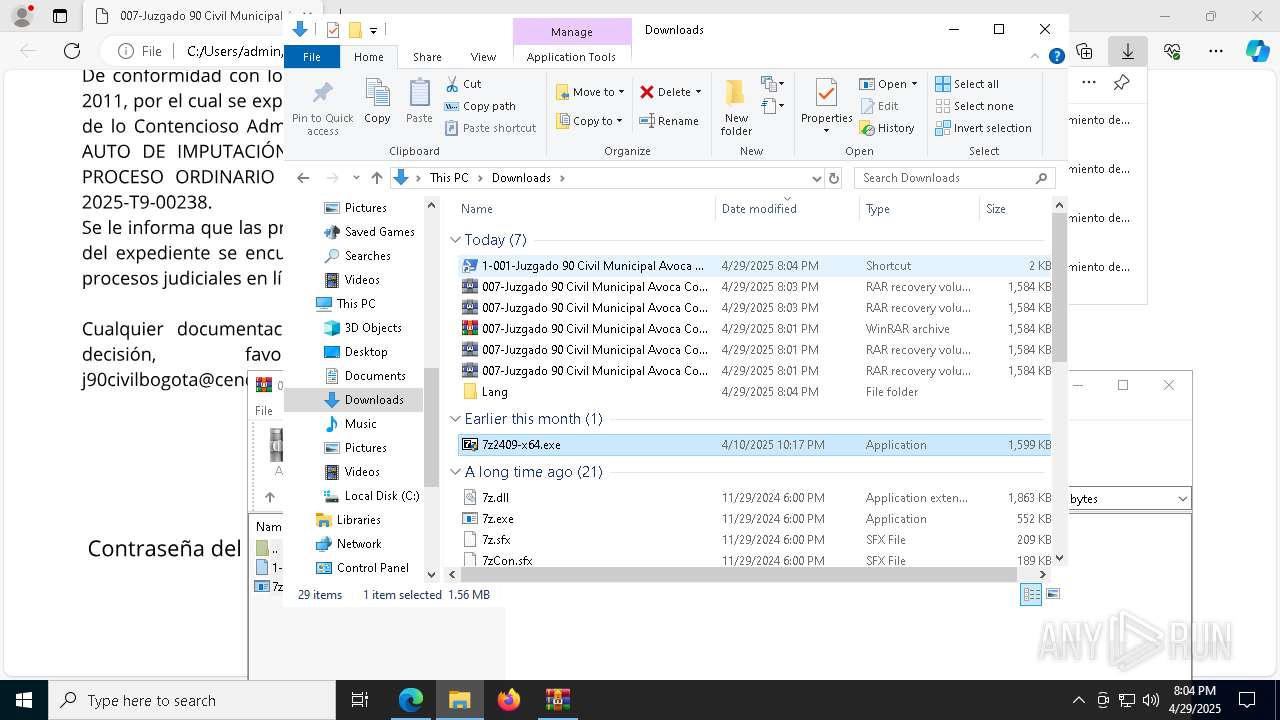The height and width of the screenshot is (720, 1280).
Task: Open Microsoft Edge from the taskbar
Action: [x=411, y=700]
